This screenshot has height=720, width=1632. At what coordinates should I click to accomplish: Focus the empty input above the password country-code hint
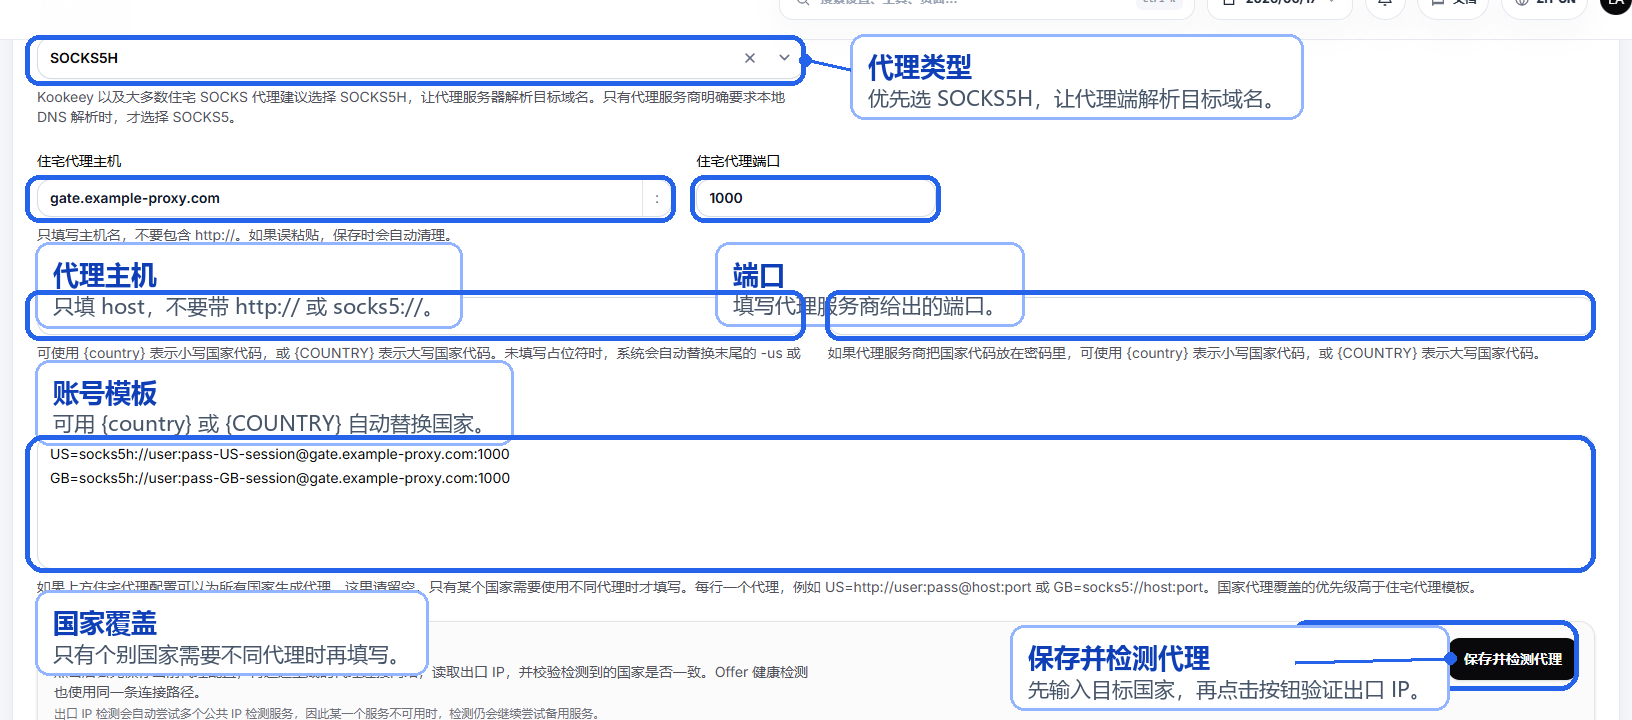click(x=1210, y=315)
